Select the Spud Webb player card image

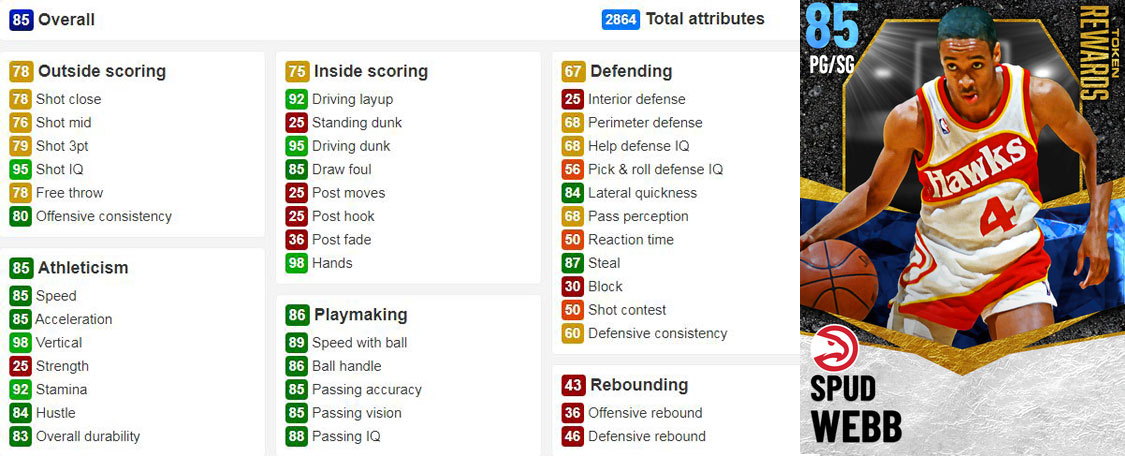(962, 228)
